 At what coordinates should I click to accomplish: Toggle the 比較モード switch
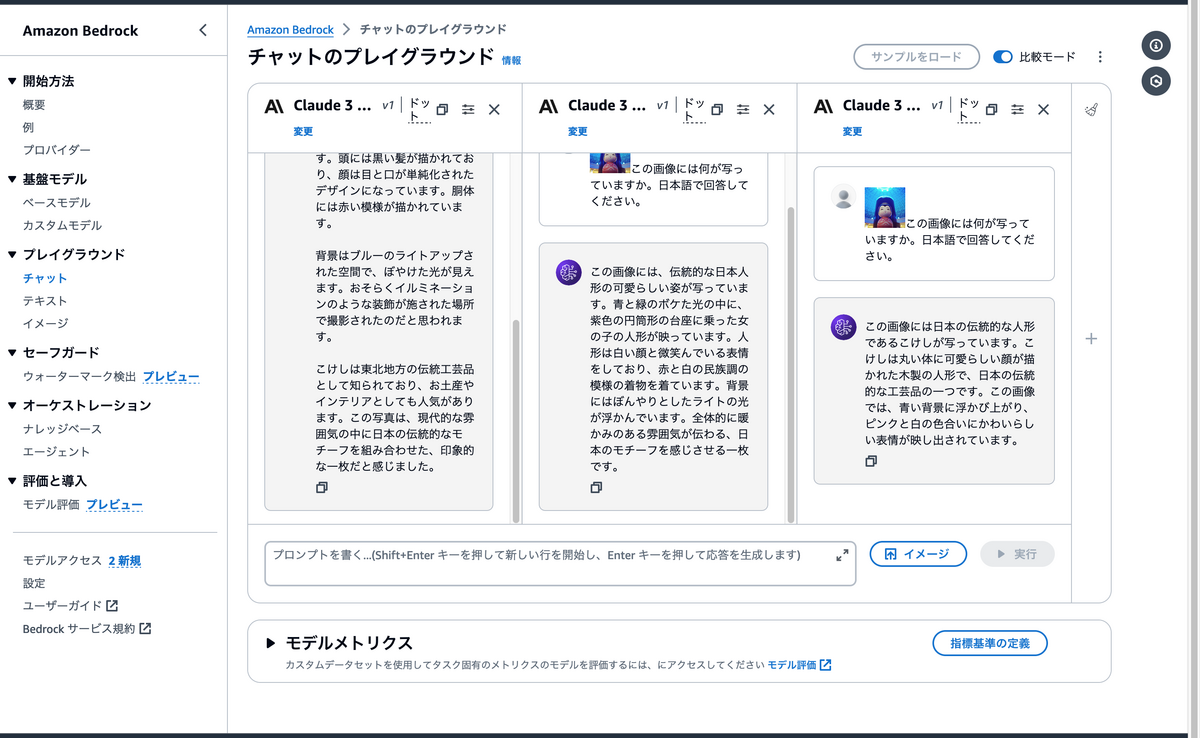click(x=1002, y=57)
